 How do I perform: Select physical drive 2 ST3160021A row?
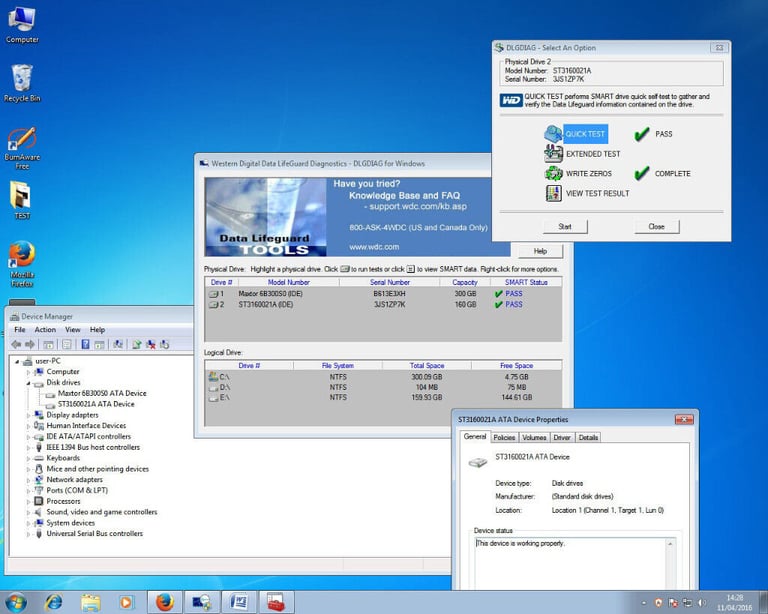pyautogui.click(x=383, y=305)
